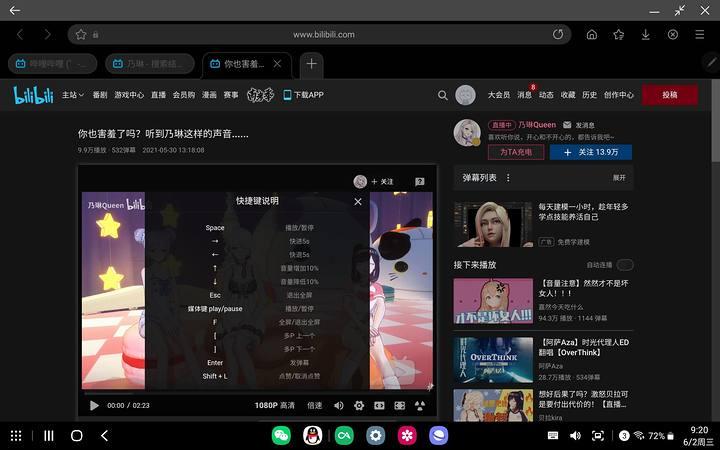Click the 为TA充电 button

(x=516, y=152)
